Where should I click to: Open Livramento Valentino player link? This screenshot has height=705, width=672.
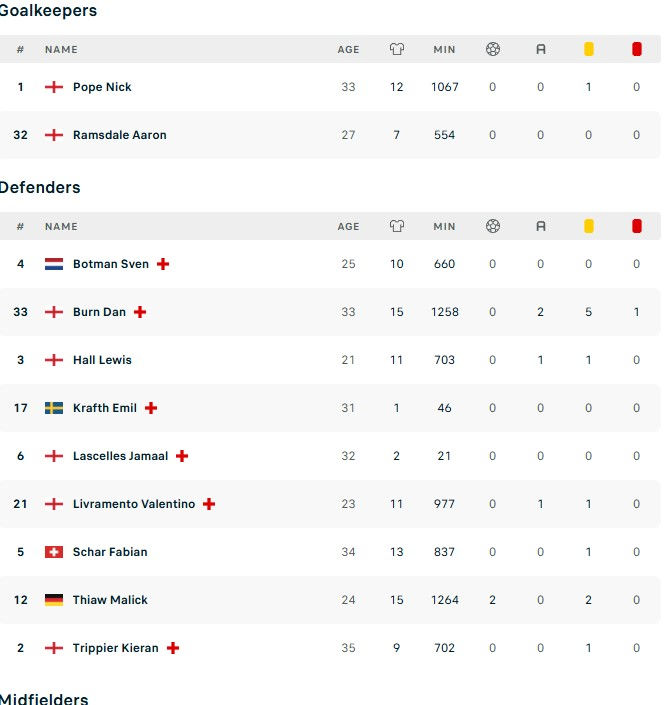(x=134, y=504)
